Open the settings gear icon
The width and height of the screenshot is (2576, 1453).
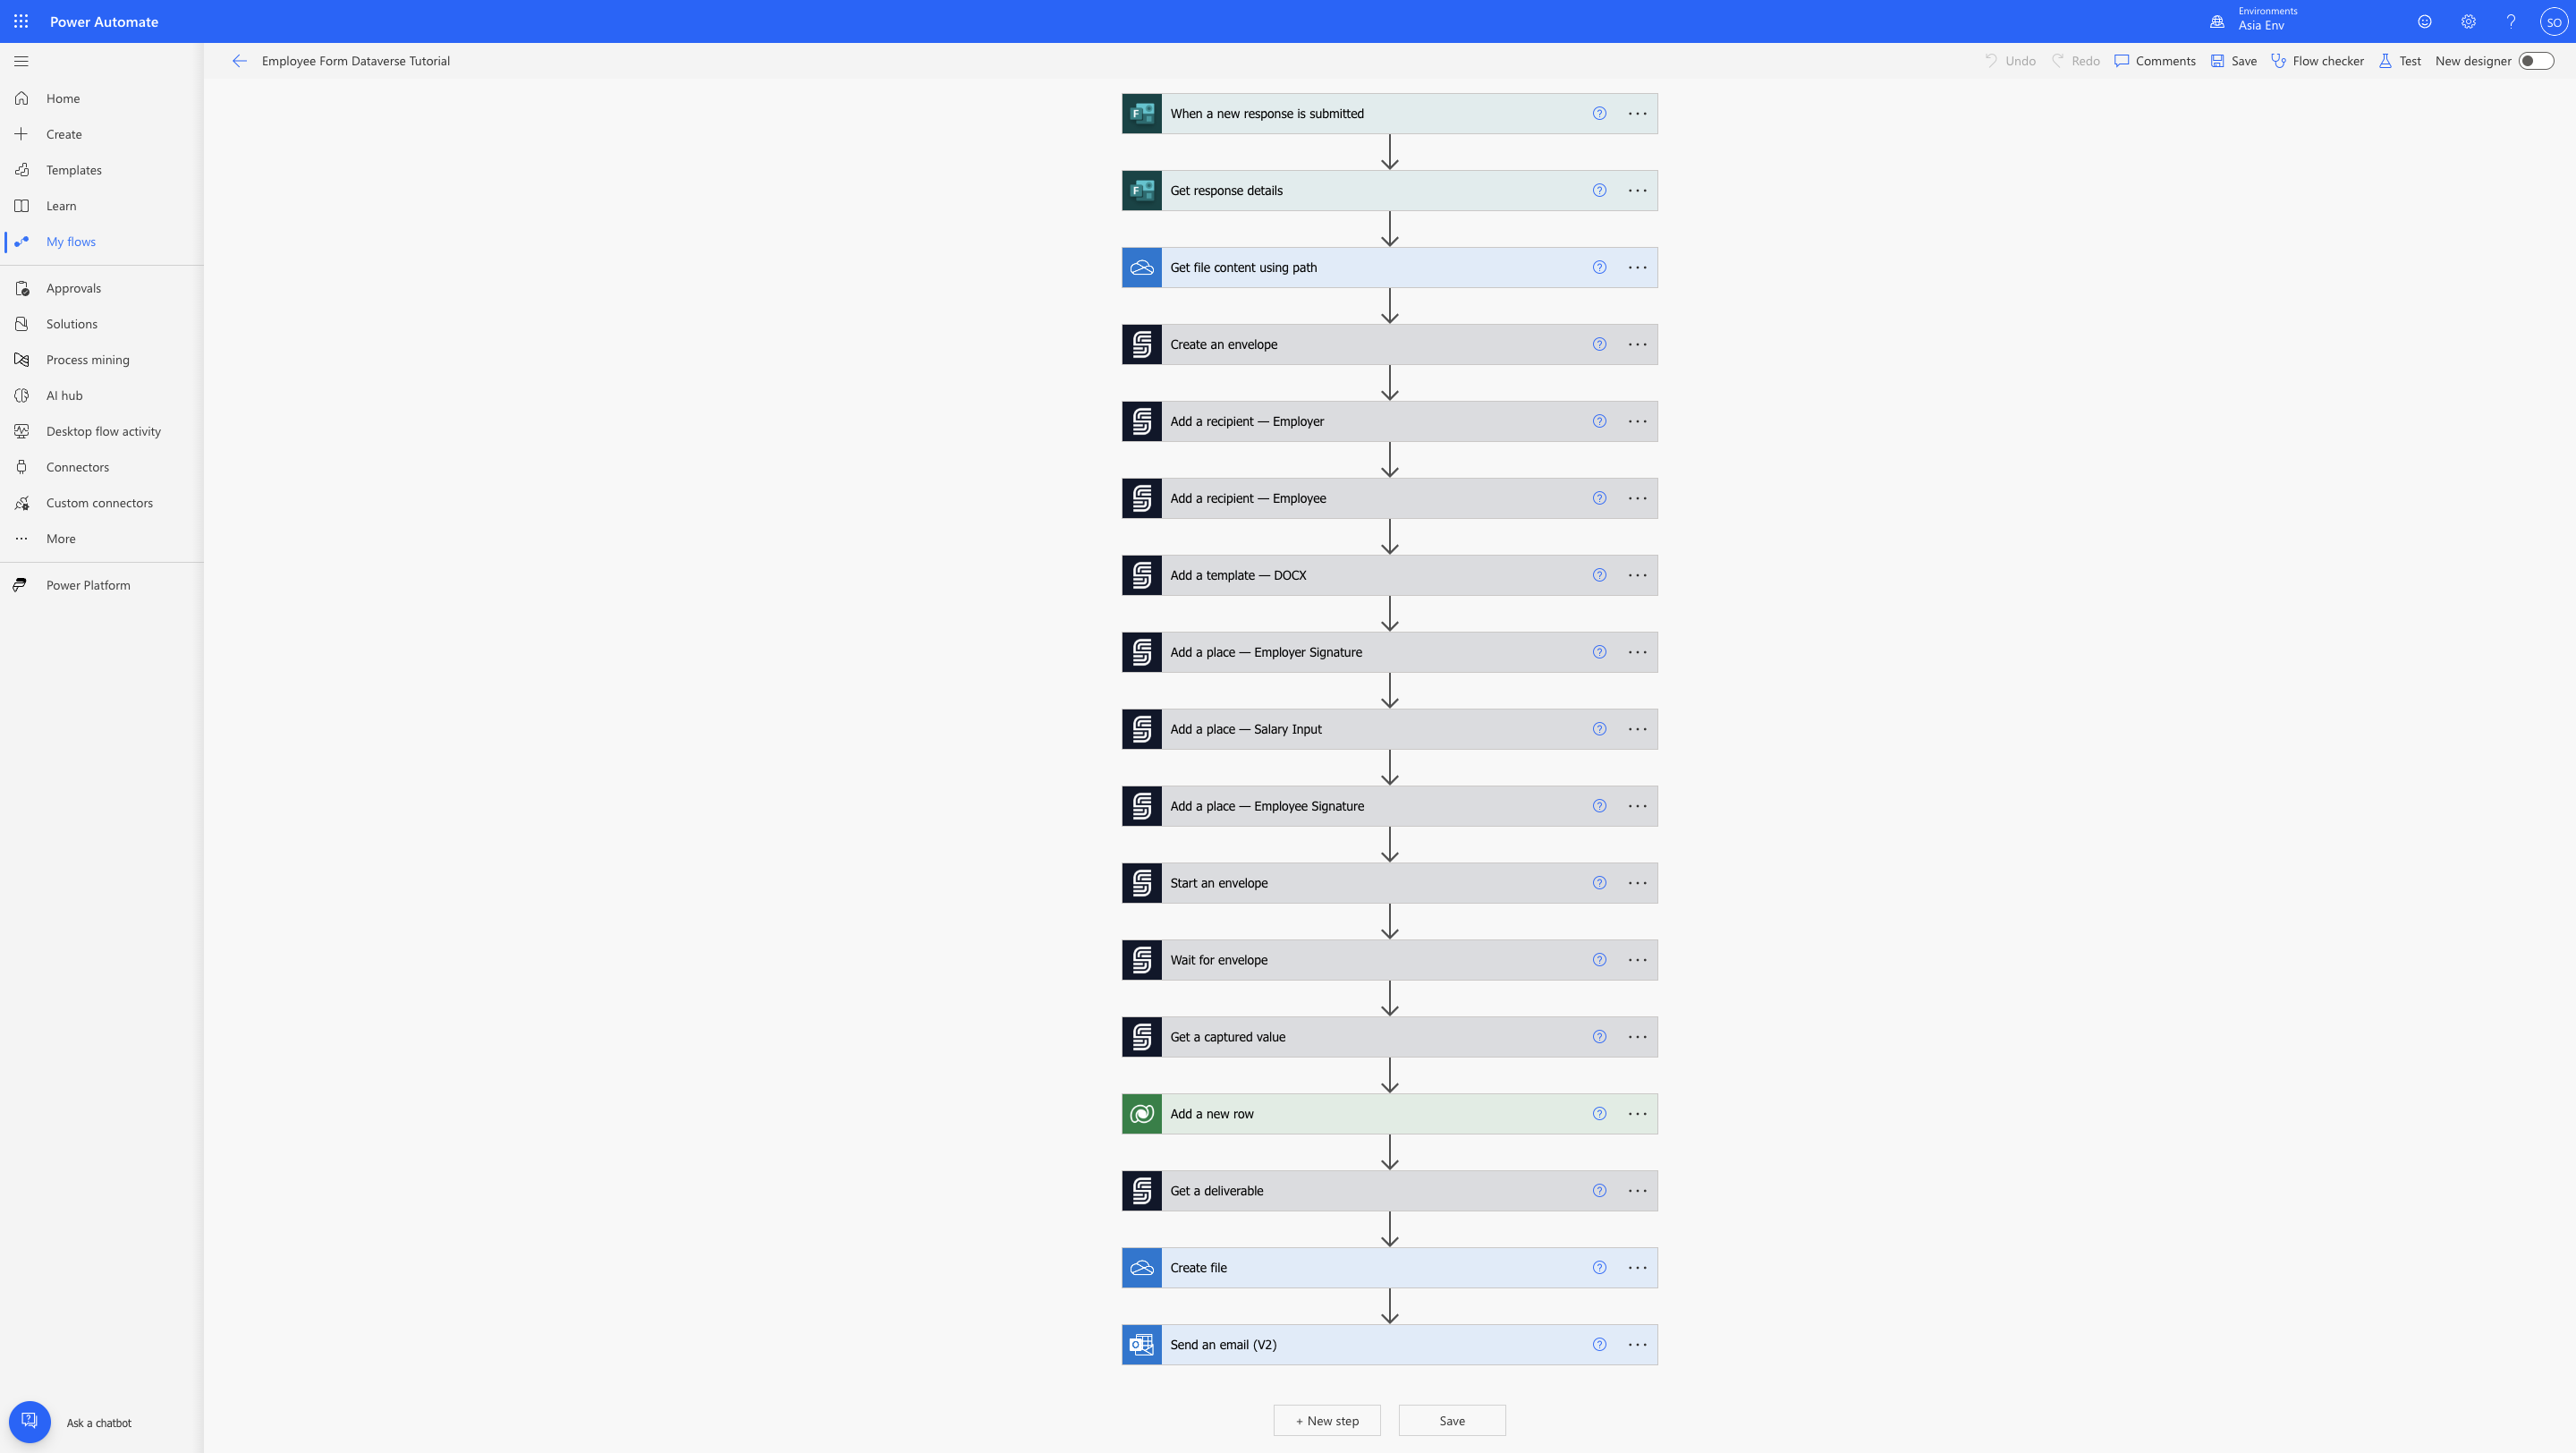point(2468,21)
